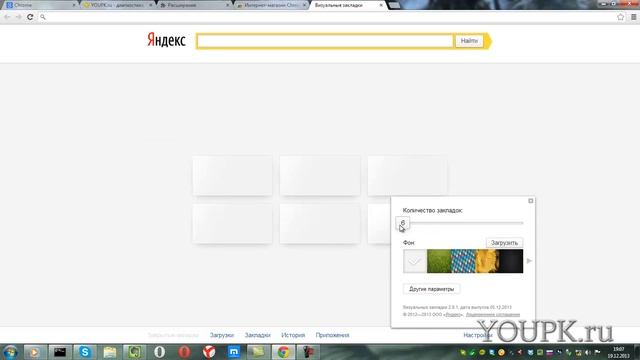Screen dimensions: 640x360
Task: Reload the current page
Action: (x=30, y=17)
